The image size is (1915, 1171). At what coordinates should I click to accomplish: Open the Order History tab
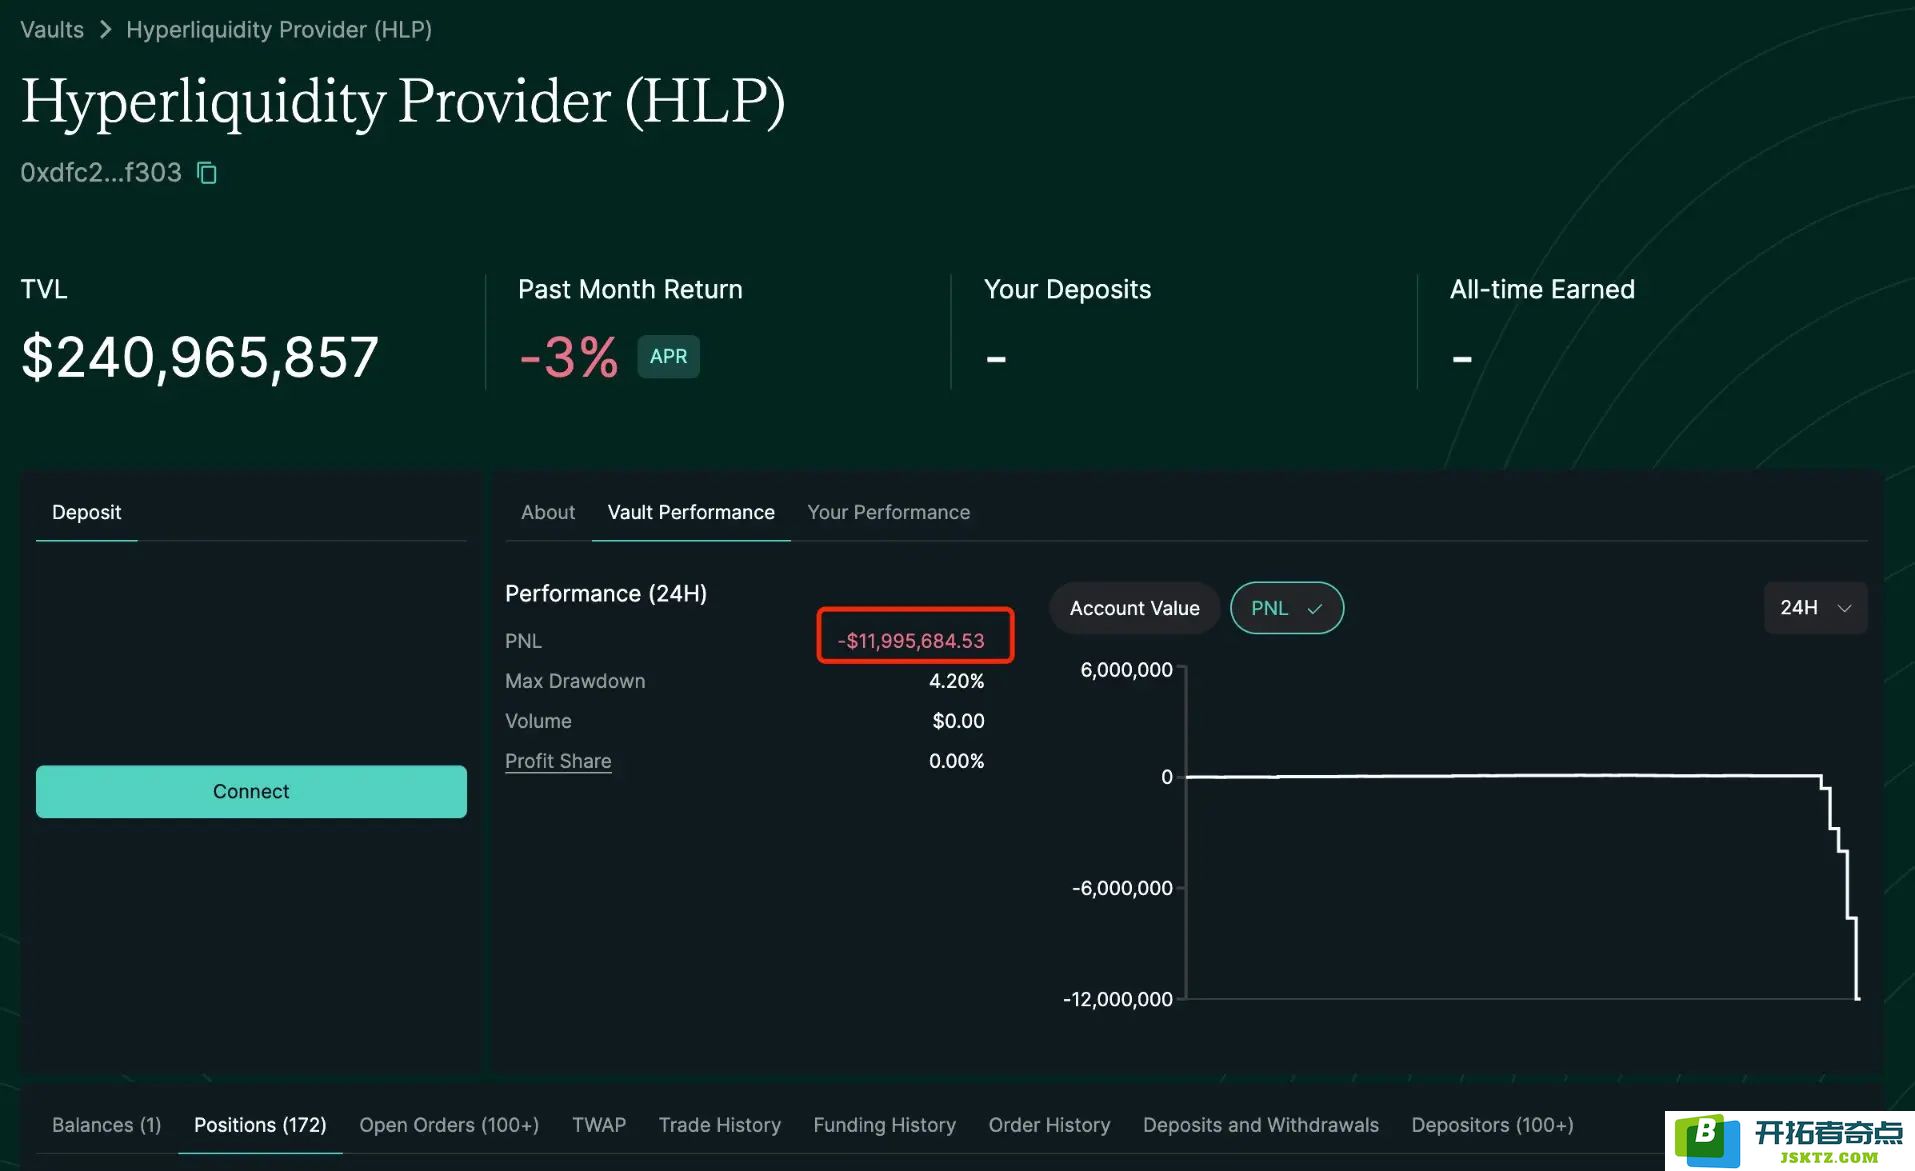(1049, 1125)
